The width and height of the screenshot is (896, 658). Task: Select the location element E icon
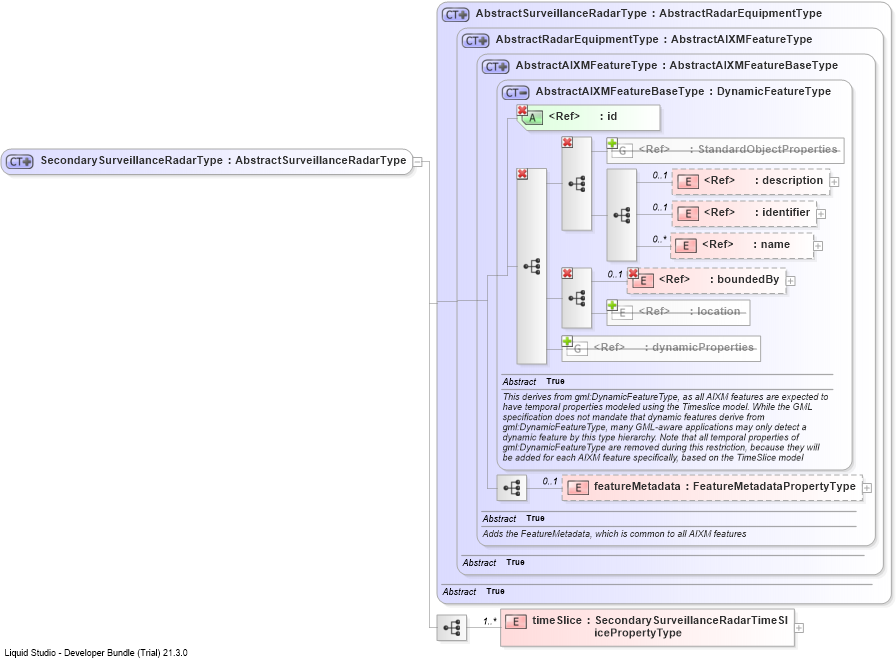(622, 313)
